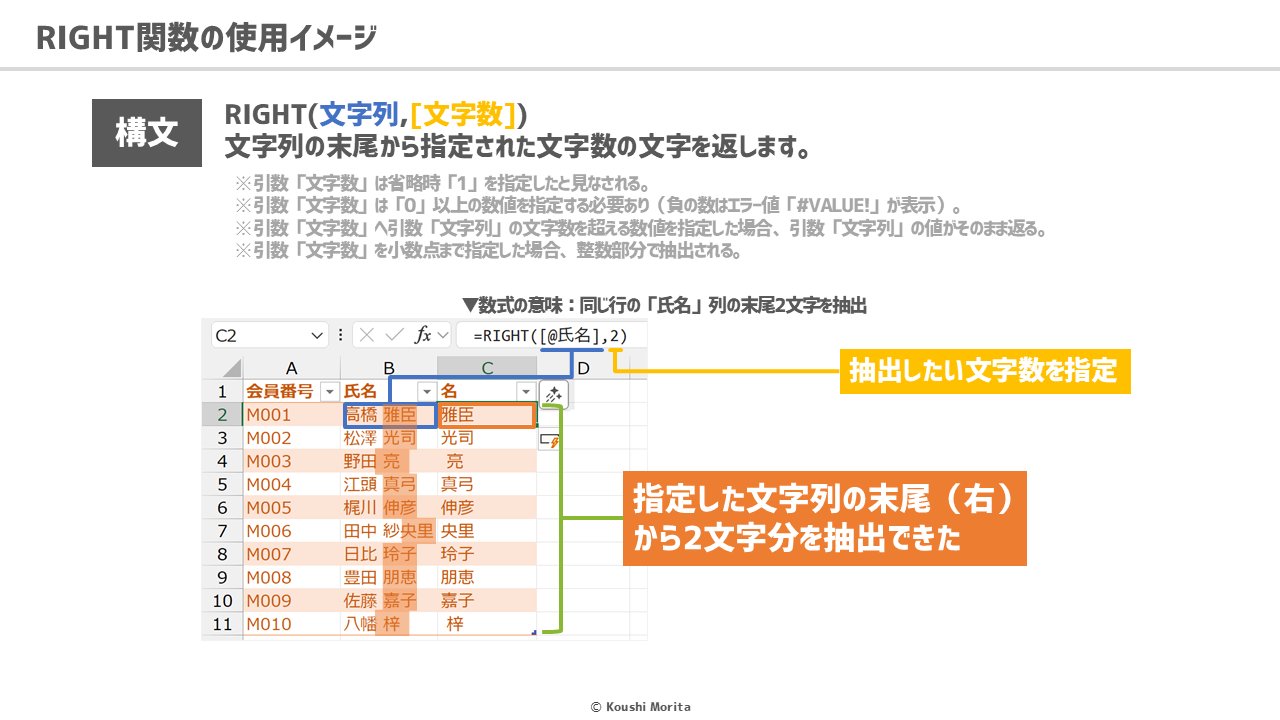Image resolution: width=1280 pixels, height=720 pixels.
Task: Click the 会員番号 header cell text
Action: (x=280, y=391)
